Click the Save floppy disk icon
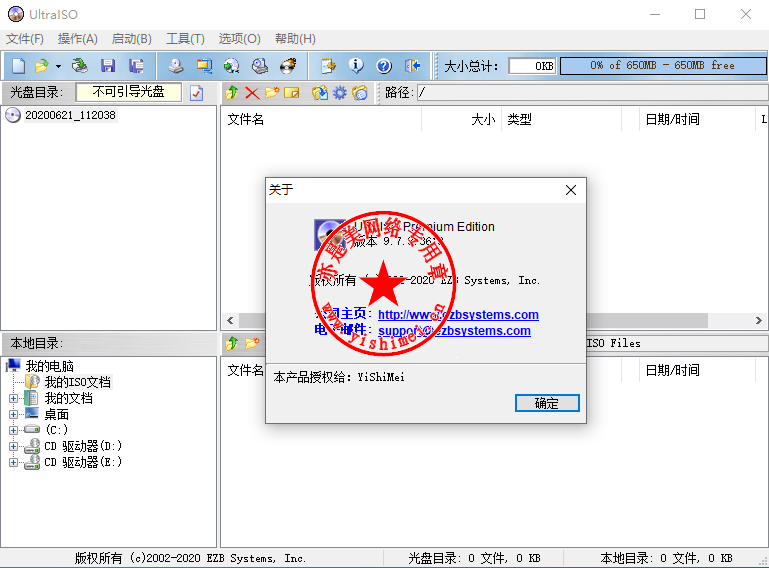The width and height of the screenshot is (769, 568). pyautogui.click(x=108, y=66)
